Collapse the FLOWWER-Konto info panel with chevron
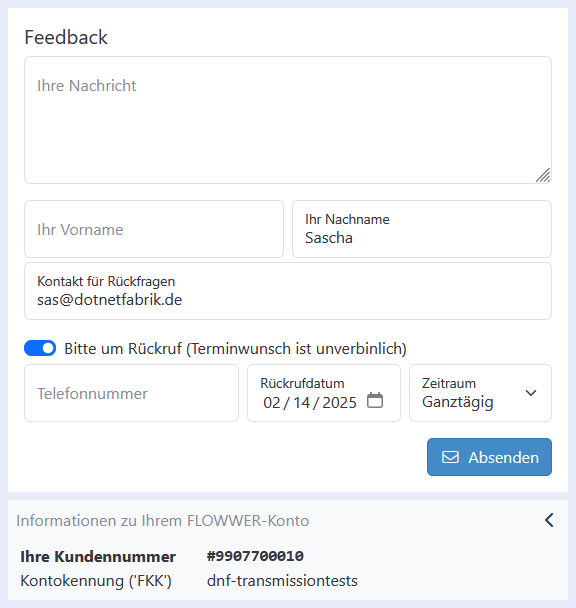Screen dimensions: 576x608 (549, 520)
